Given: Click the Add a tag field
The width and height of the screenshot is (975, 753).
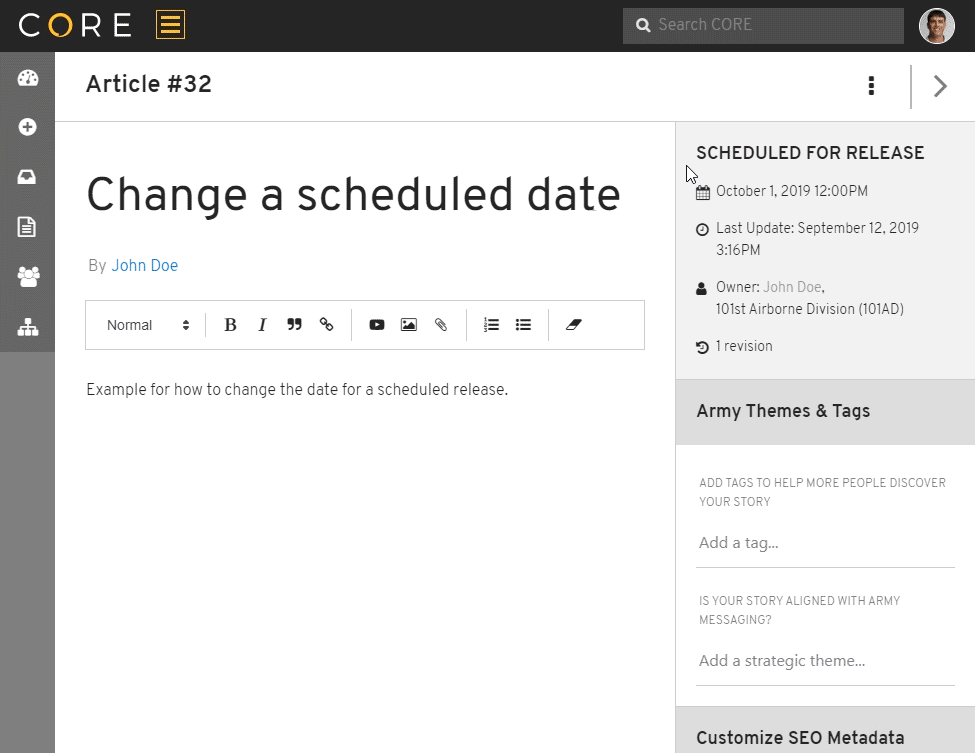Looking at the screenshot, I should (x=825, y=543).
